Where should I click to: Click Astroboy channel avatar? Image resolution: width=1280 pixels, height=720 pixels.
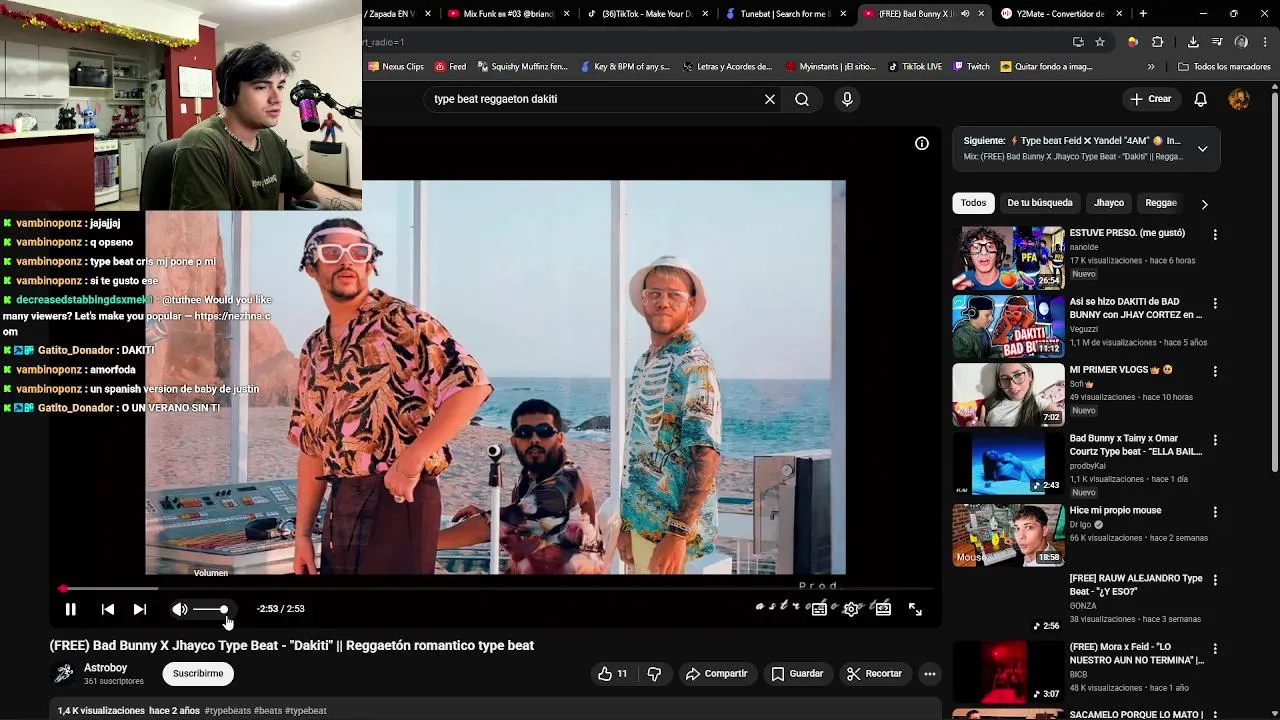click(x=64, y=674)
